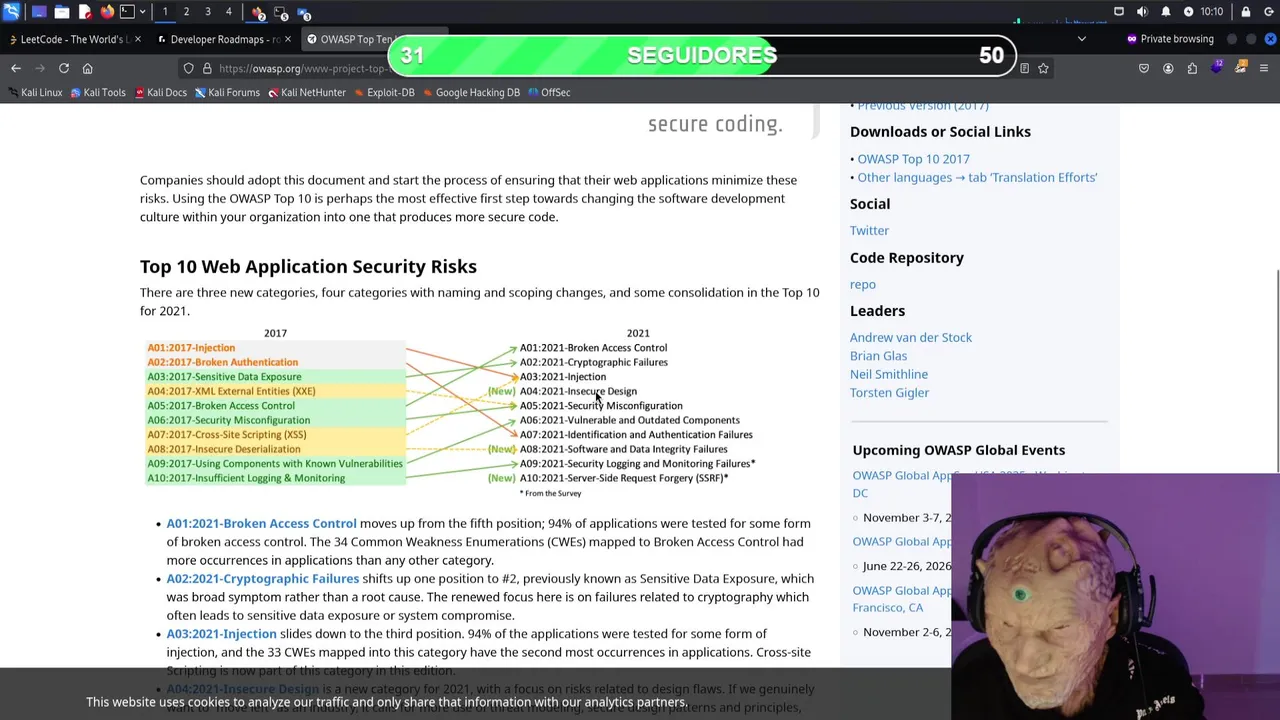Open Kali NetHunter bookmark
This screenshot has width=1280, height=720.
(306, 92)
